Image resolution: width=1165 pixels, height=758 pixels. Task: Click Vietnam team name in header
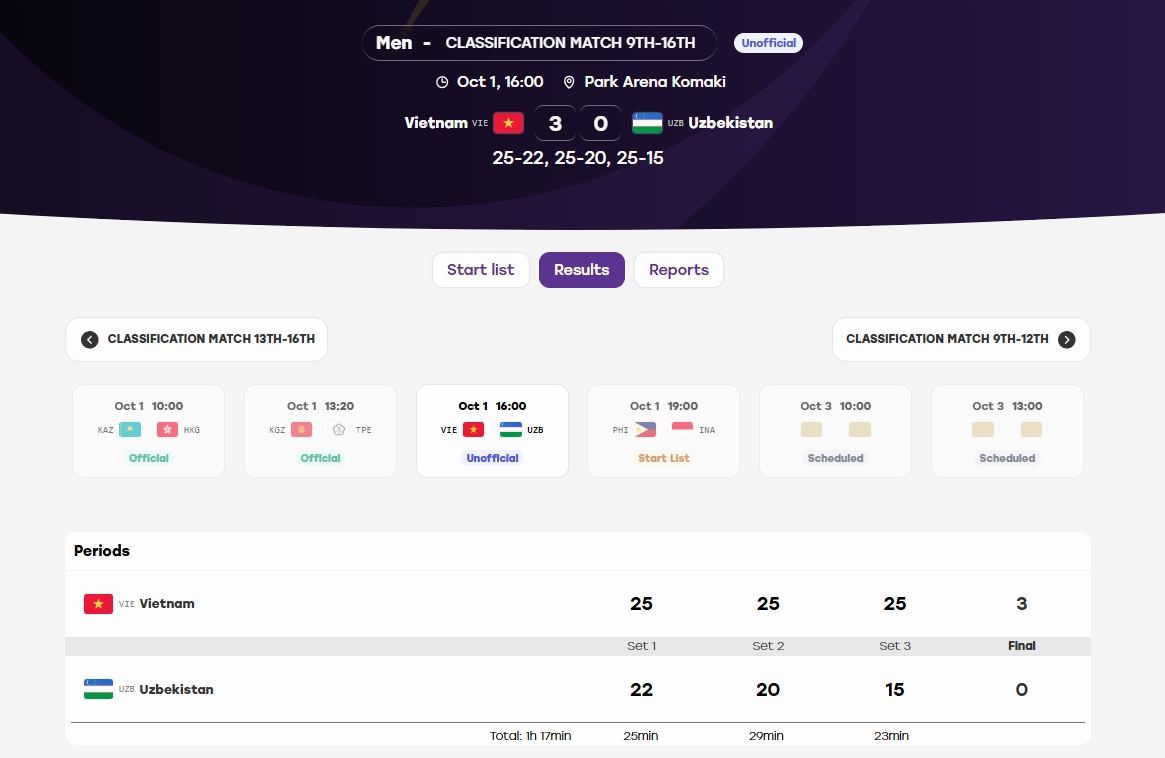[435, 123]
